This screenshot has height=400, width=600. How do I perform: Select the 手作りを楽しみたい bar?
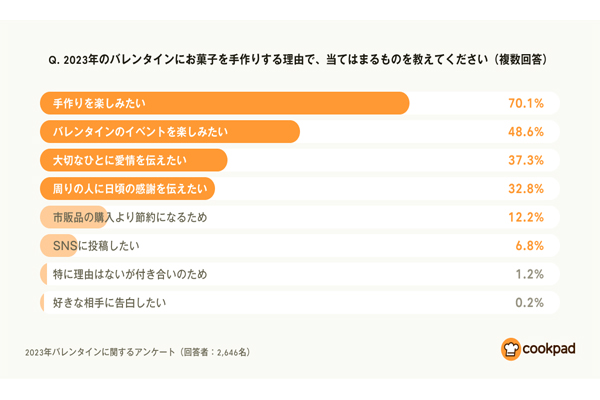(x=224, y=103)
